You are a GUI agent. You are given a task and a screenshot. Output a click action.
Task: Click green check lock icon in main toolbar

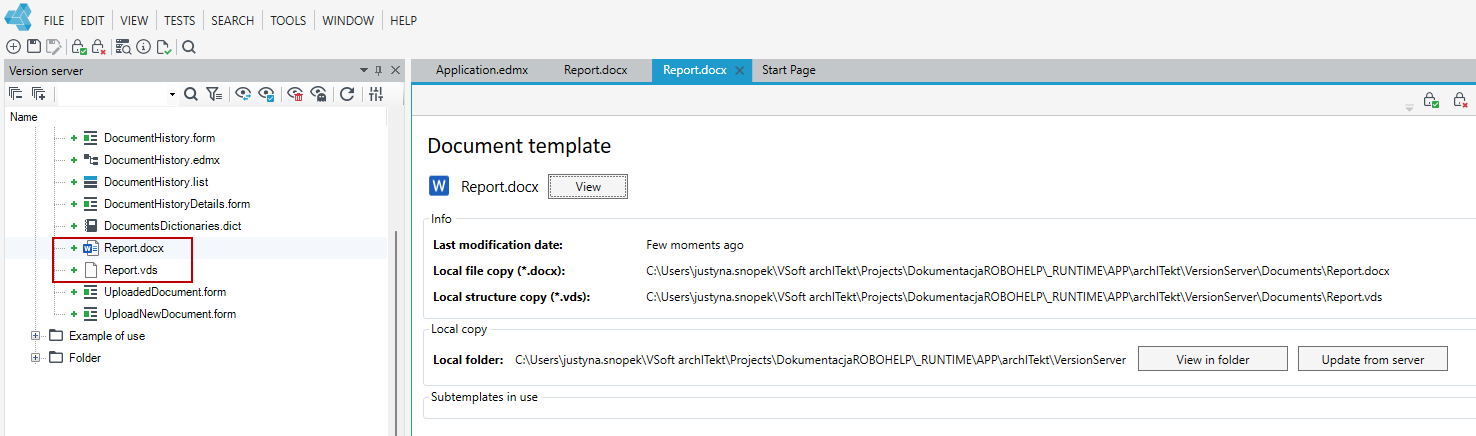pos(79,46)
